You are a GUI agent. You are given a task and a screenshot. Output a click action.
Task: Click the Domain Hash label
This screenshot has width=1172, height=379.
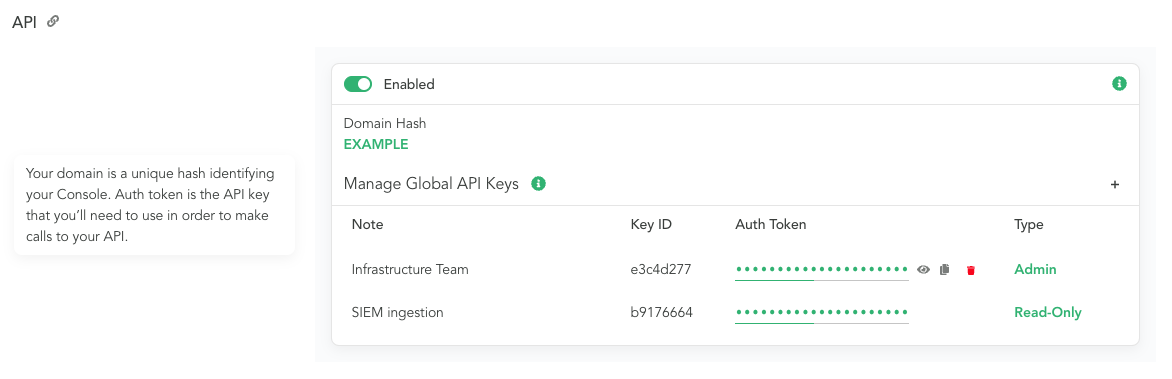(x=385, y=123)
